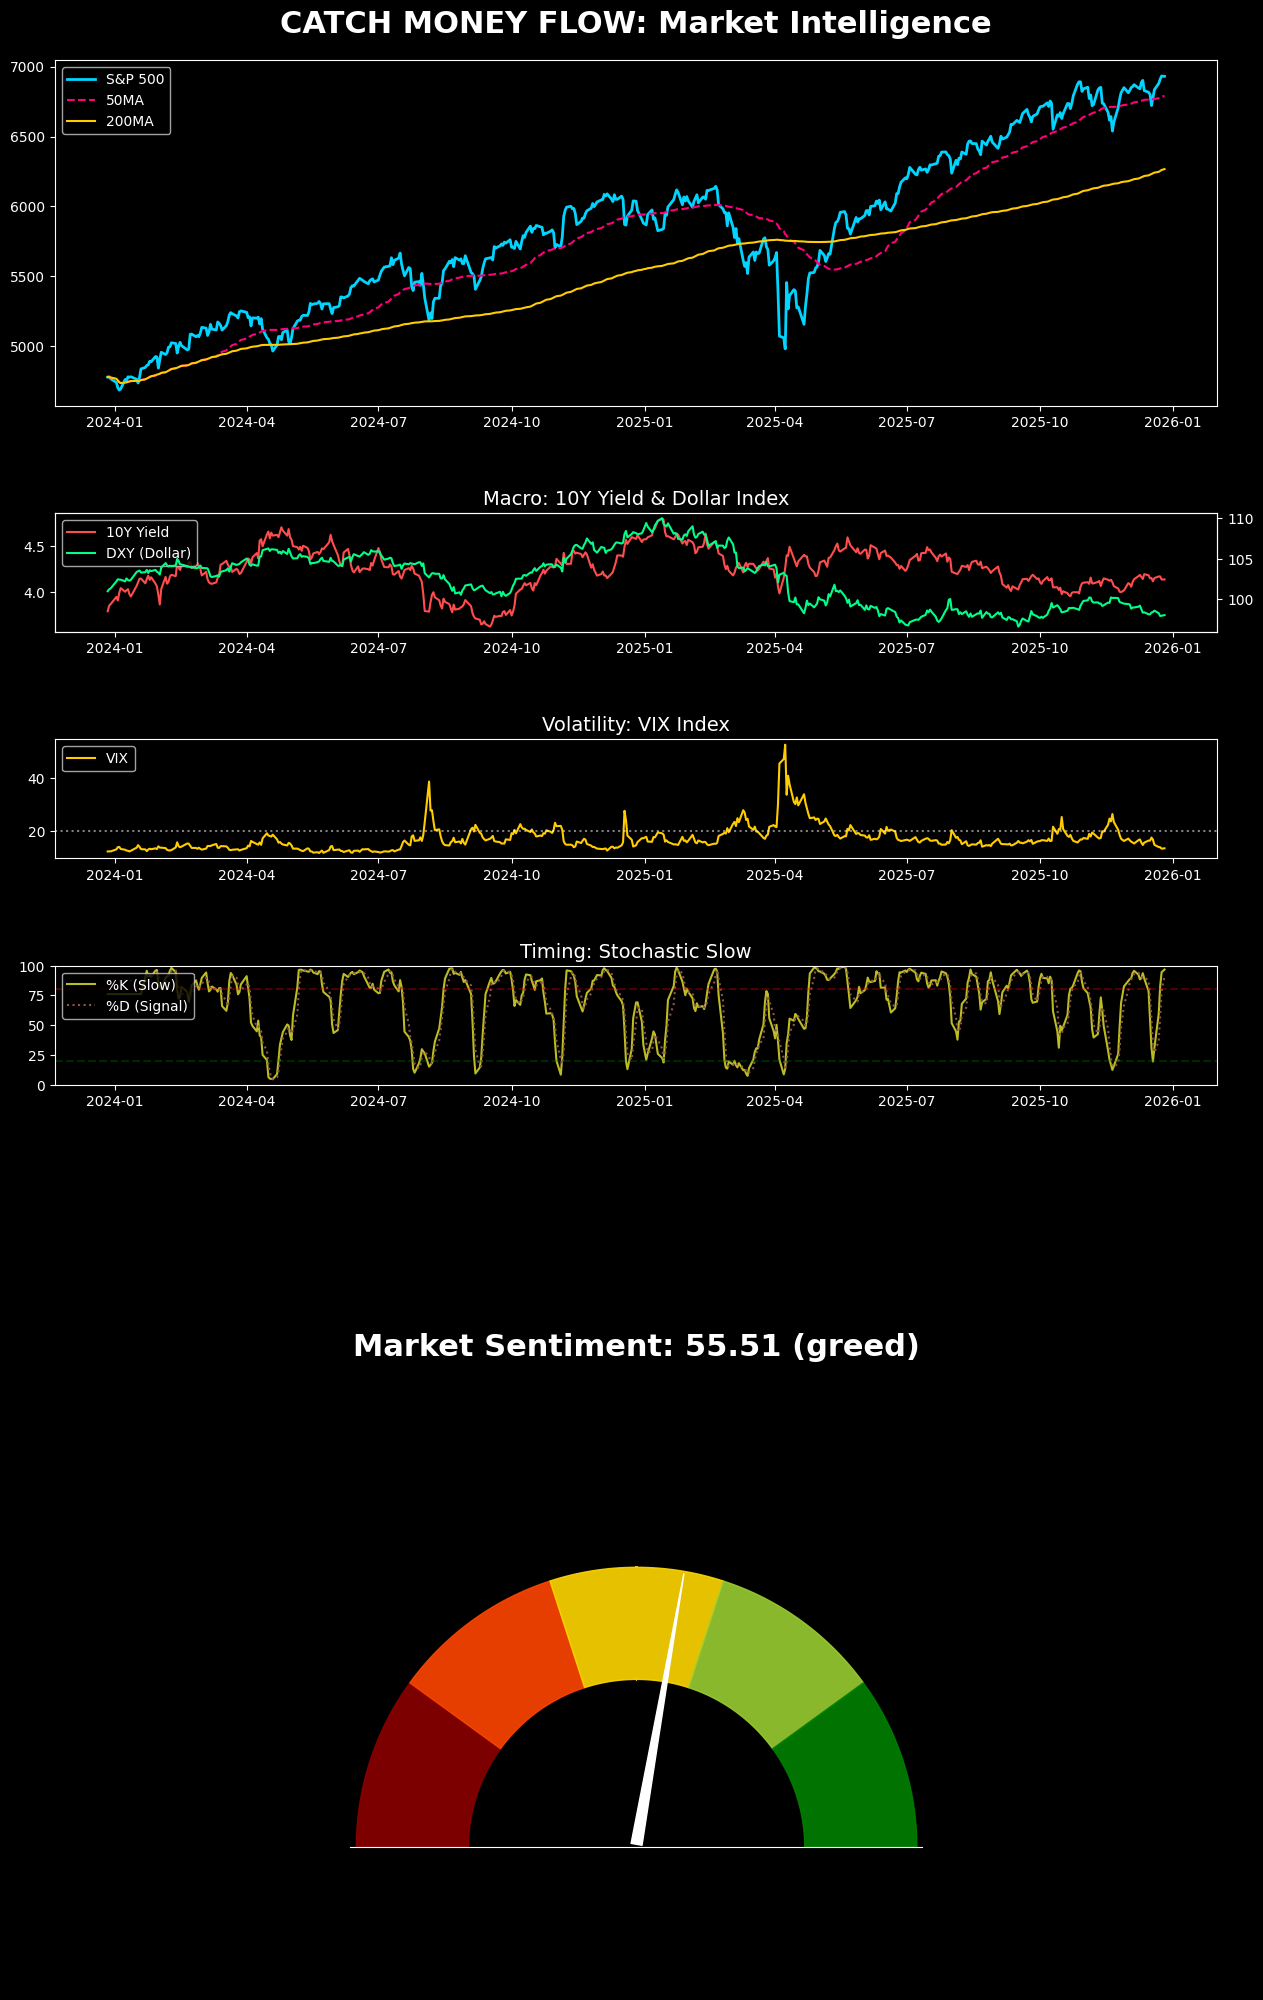Click the Market Sentiment 55.51 heading
This screenshot has height=2000, width=1263.
click(636, 1346)
